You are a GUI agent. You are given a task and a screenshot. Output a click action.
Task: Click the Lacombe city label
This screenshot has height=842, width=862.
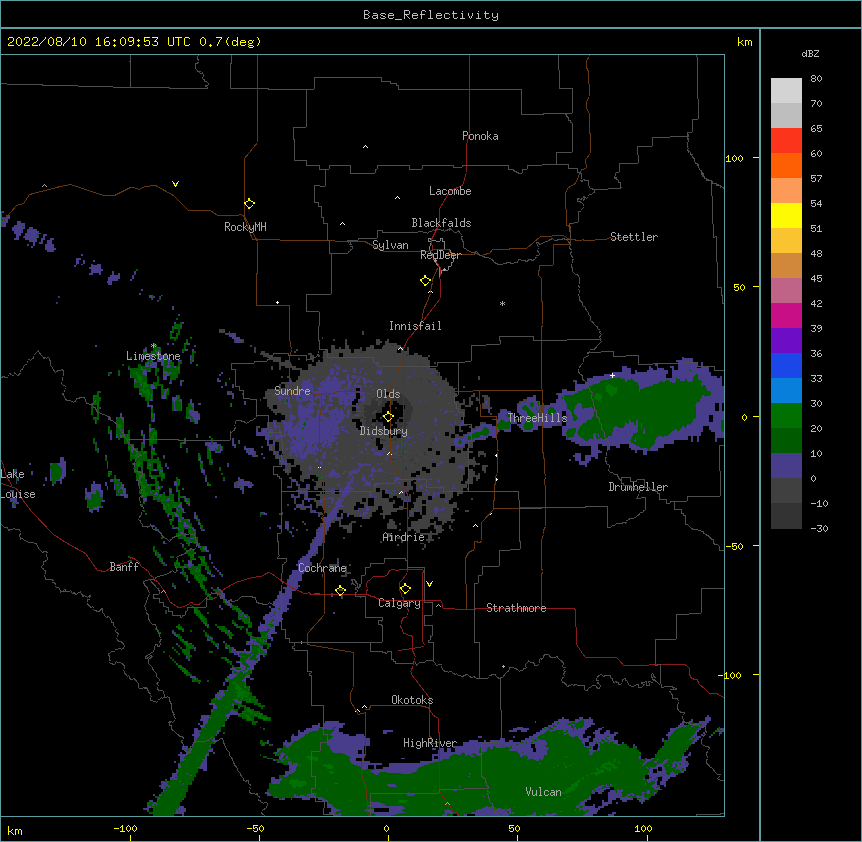coord(450,191)
